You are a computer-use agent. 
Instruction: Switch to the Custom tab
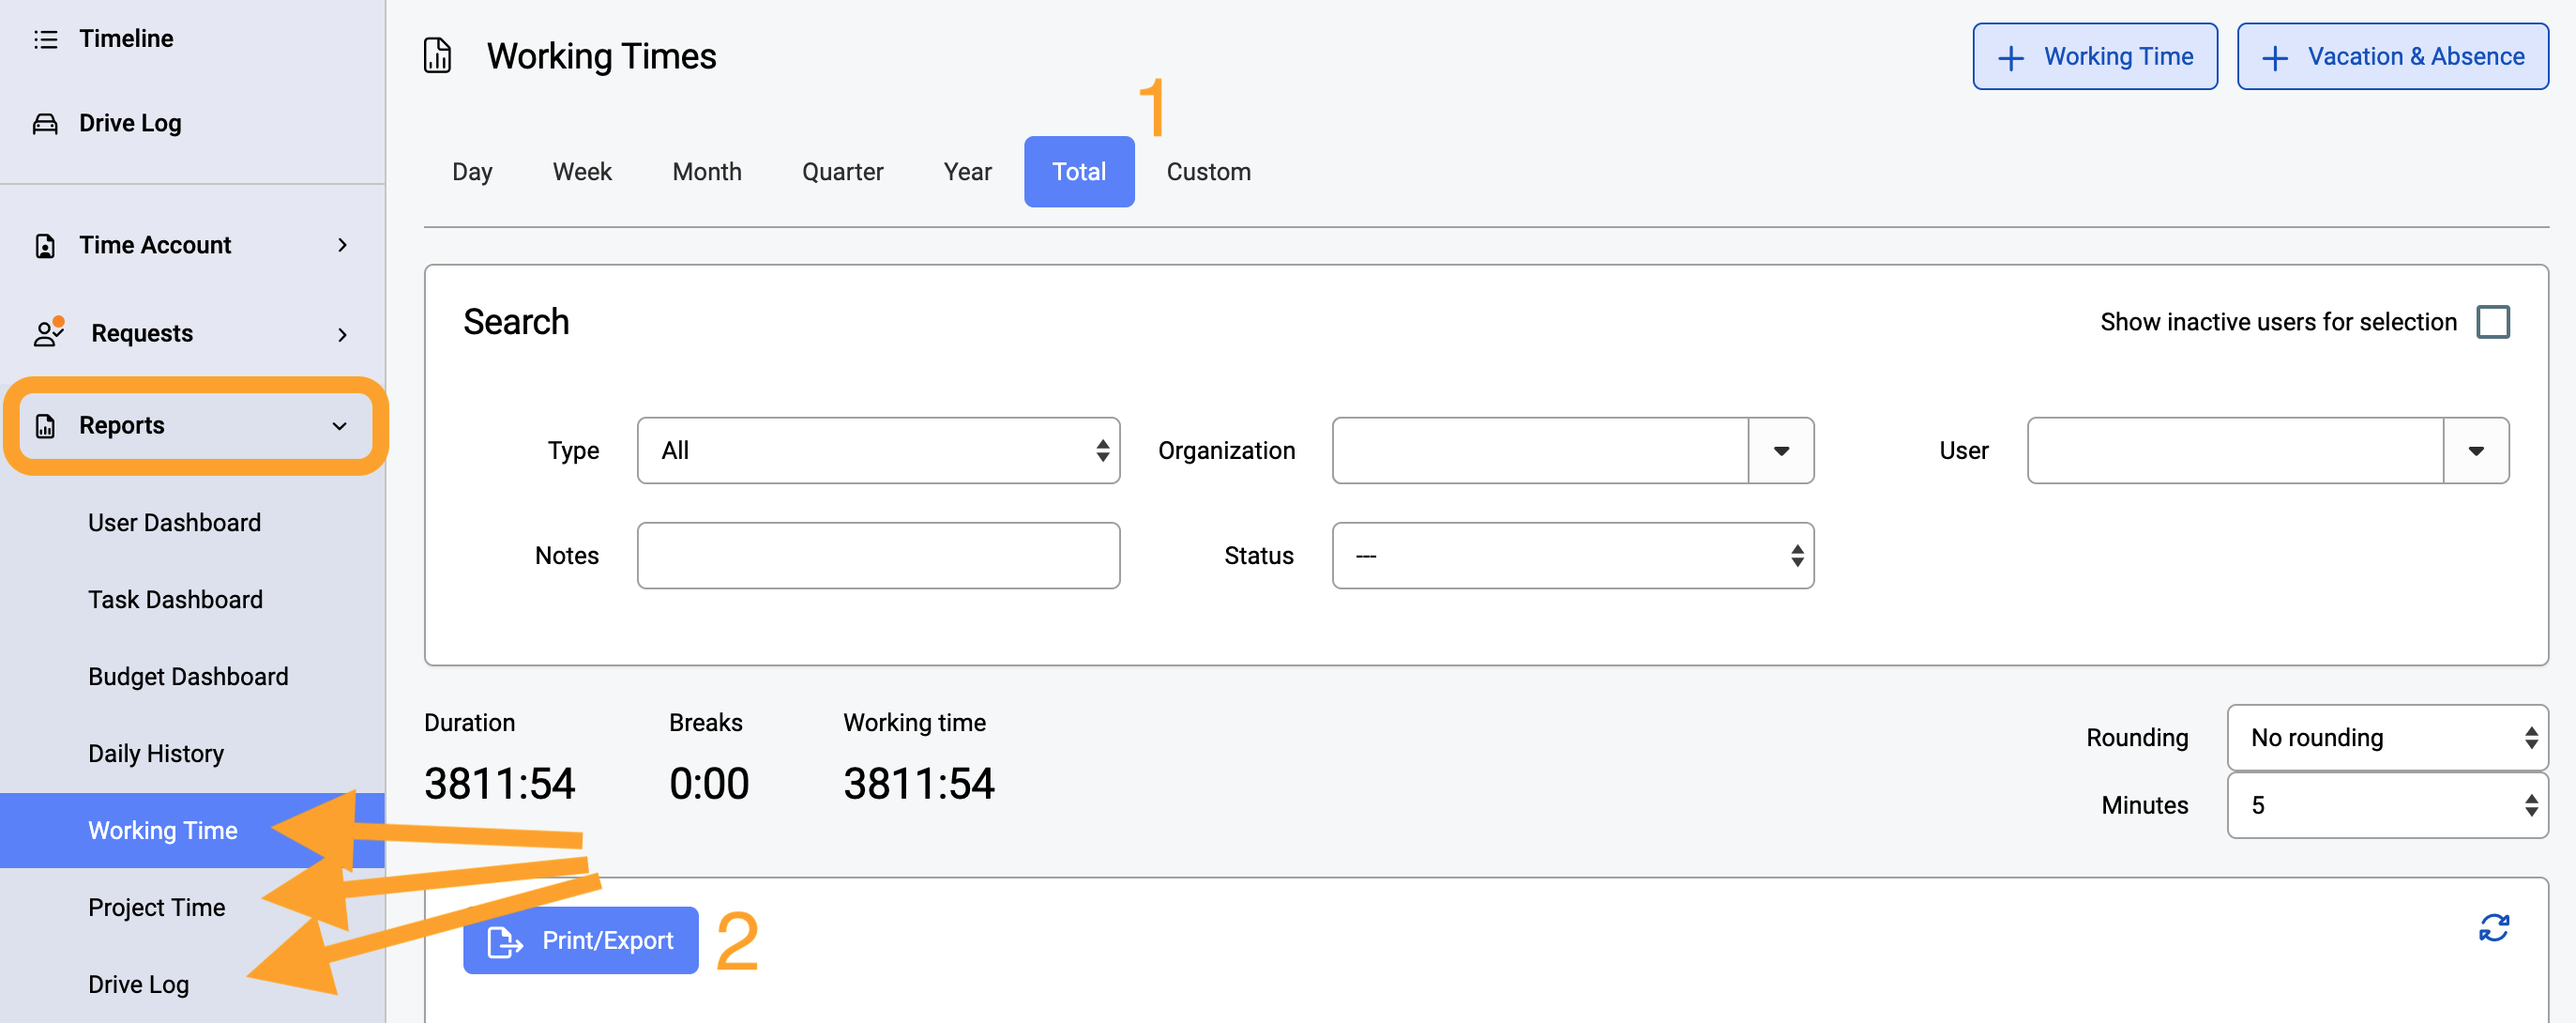pyautogui.click(x=1208, y=172)
